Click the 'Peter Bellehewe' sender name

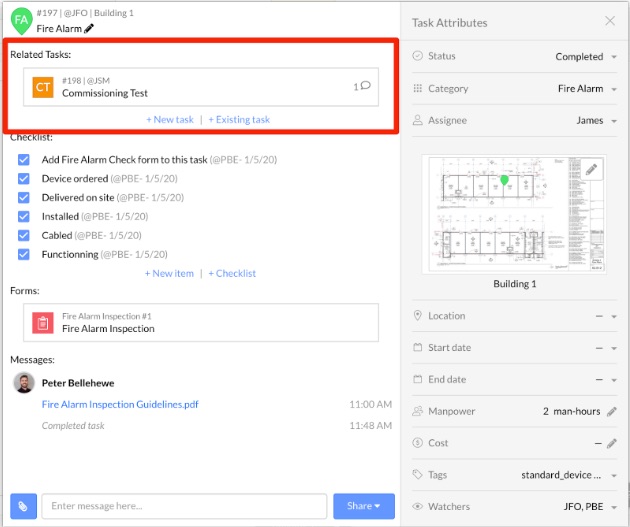(78, 383)
